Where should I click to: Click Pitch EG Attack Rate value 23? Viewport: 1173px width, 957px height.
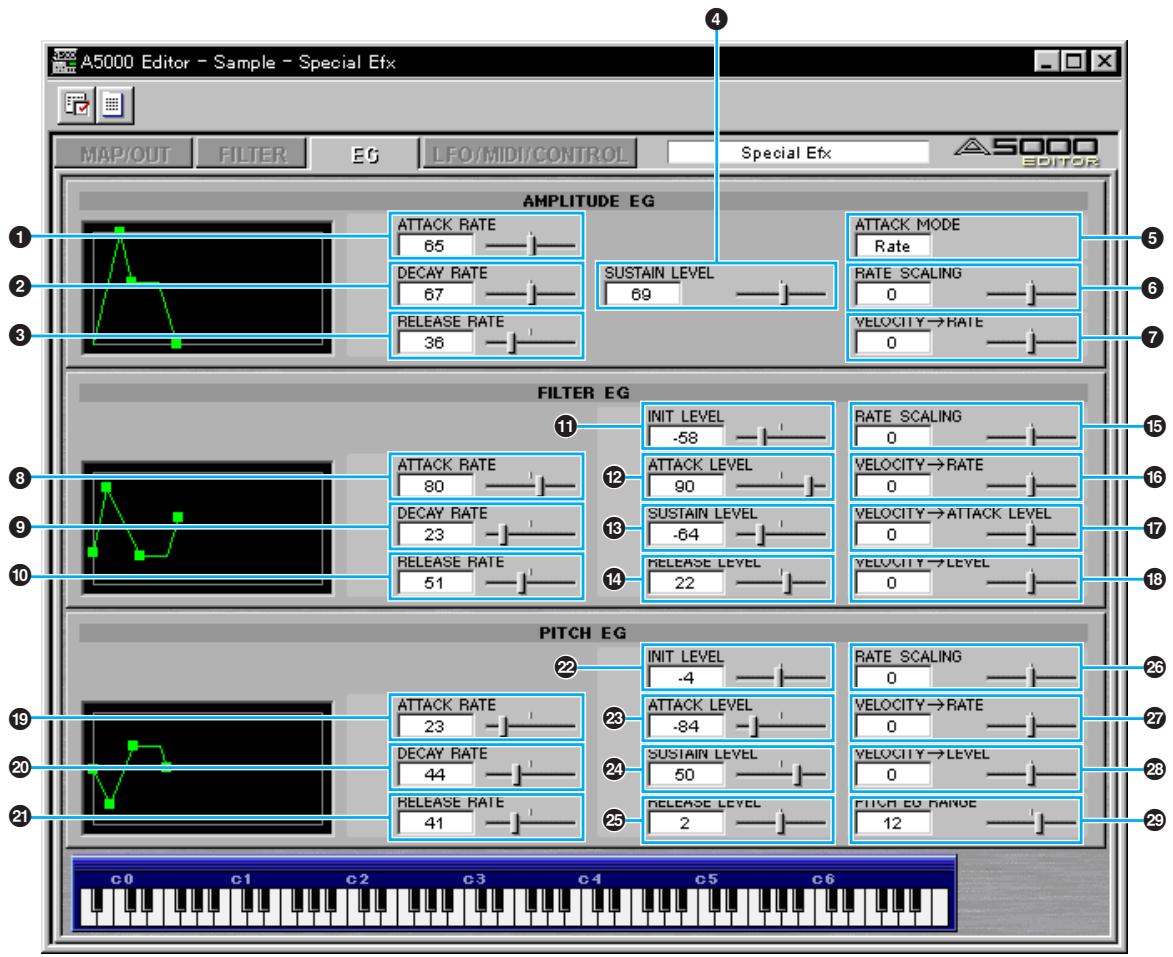tap(435, 727)
